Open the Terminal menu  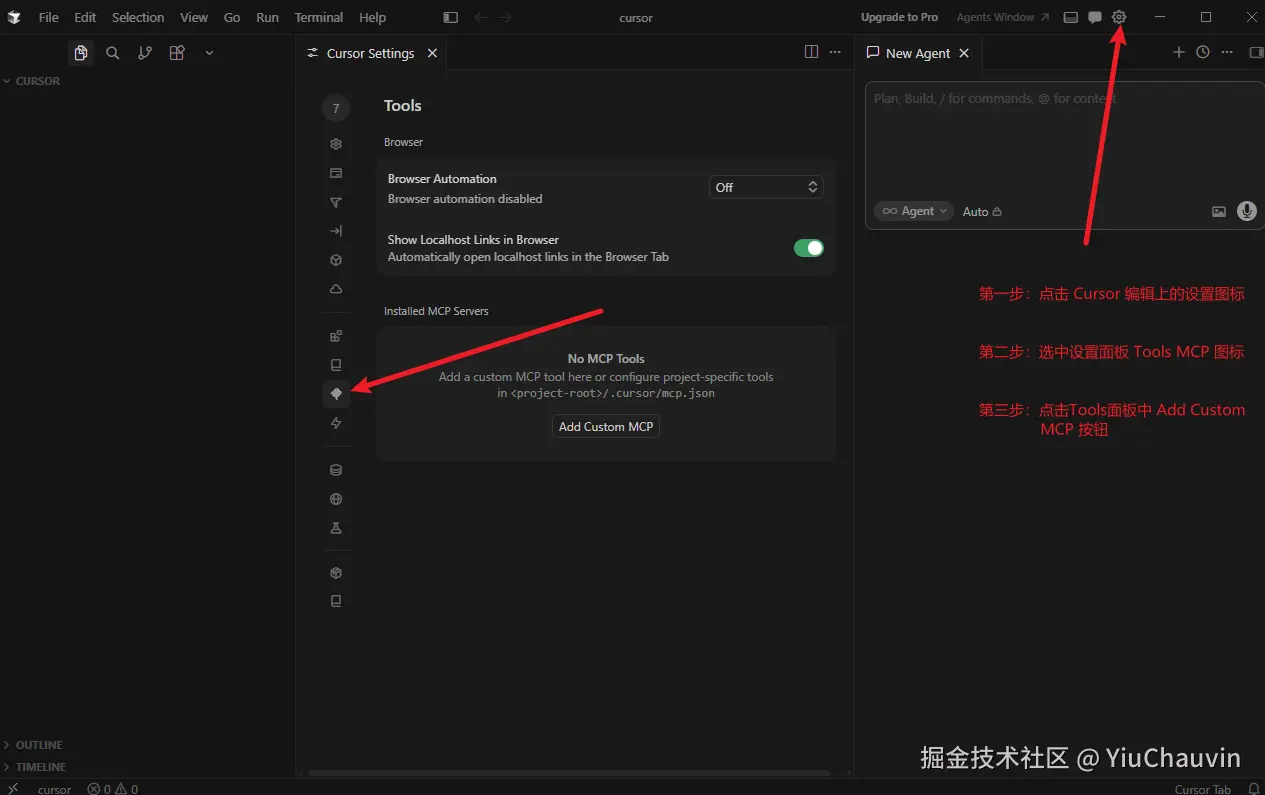[x=319, y=17]
